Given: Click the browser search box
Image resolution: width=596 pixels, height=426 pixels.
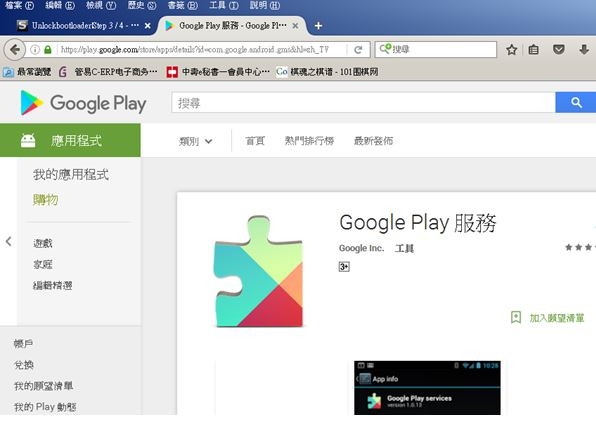Looking at the screenshot, I should click(x=436, y=49).
